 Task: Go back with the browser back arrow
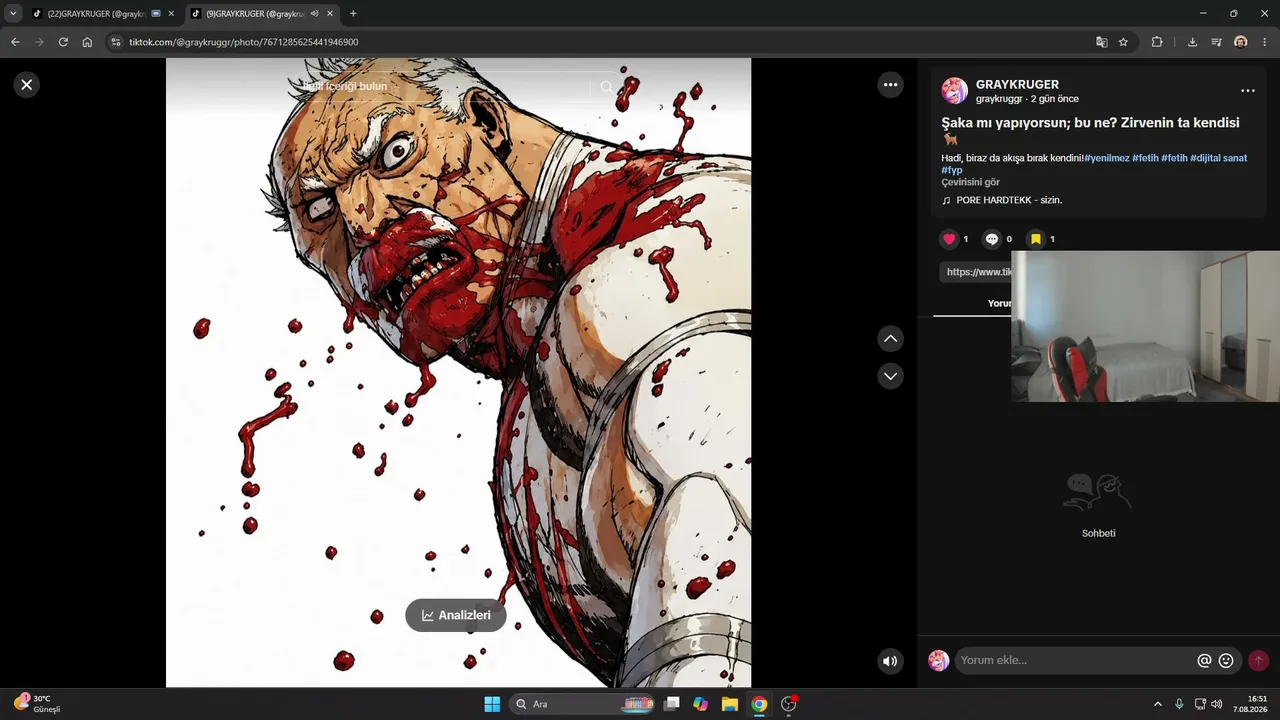[x=15, y=42]
